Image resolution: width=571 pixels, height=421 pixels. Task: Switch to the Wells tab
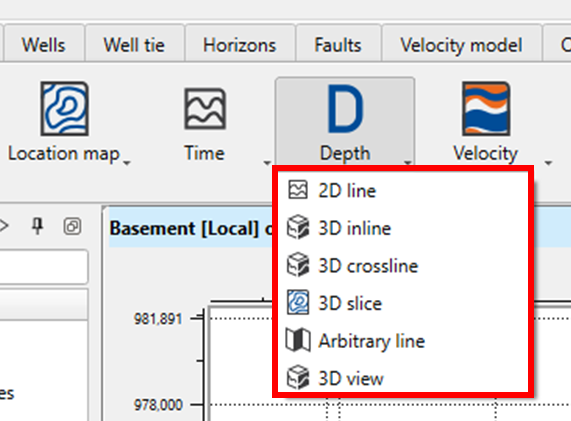(x=44, y=45)
